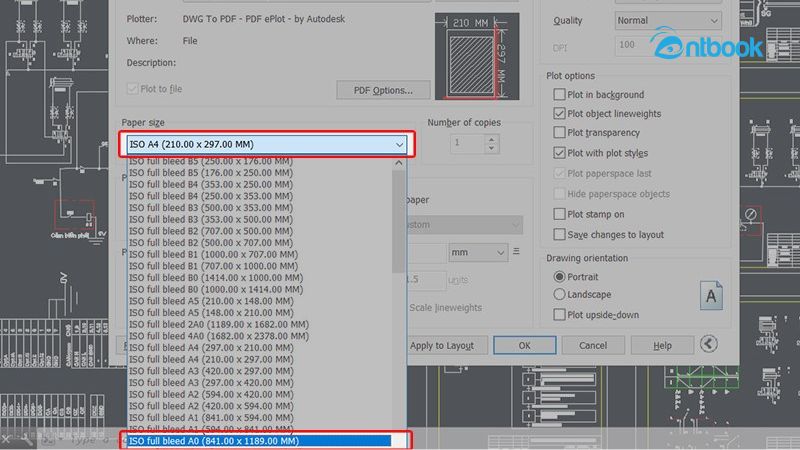800x450 pixels.
Task: Click the orientation preview page icon
Action: (711, 295)
